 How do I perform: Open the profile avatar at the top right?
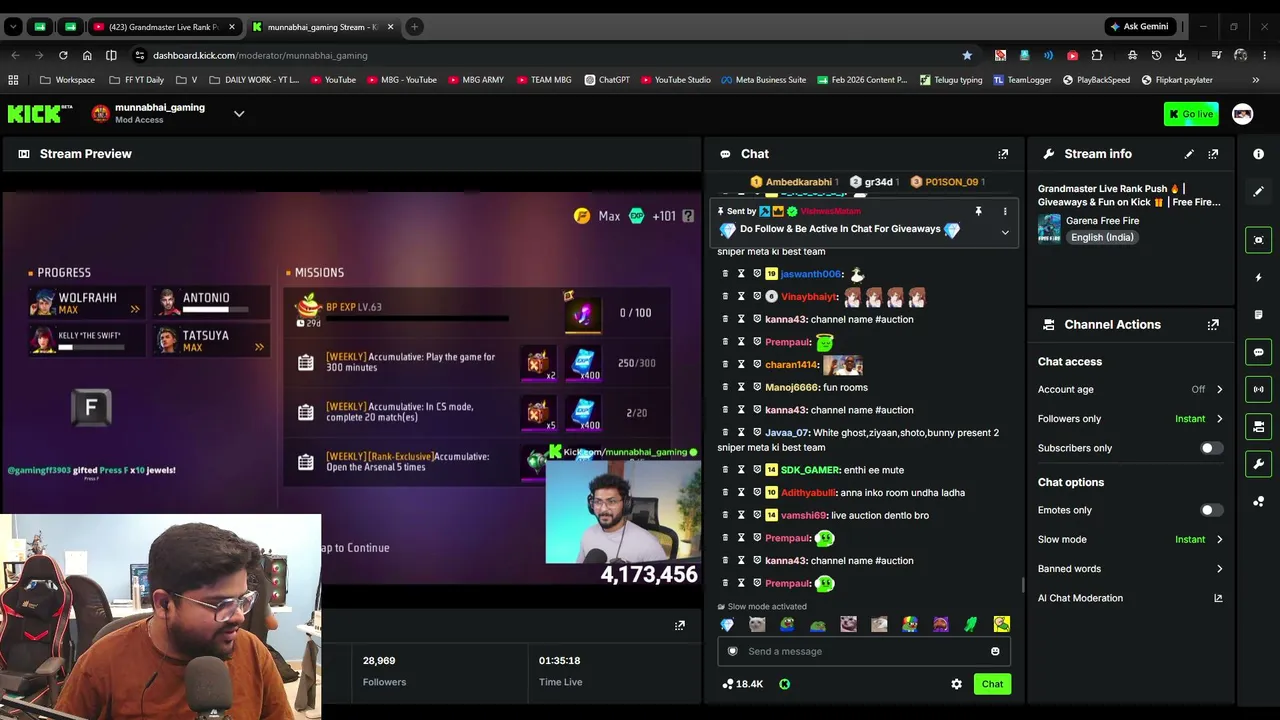coord(1242,114)
